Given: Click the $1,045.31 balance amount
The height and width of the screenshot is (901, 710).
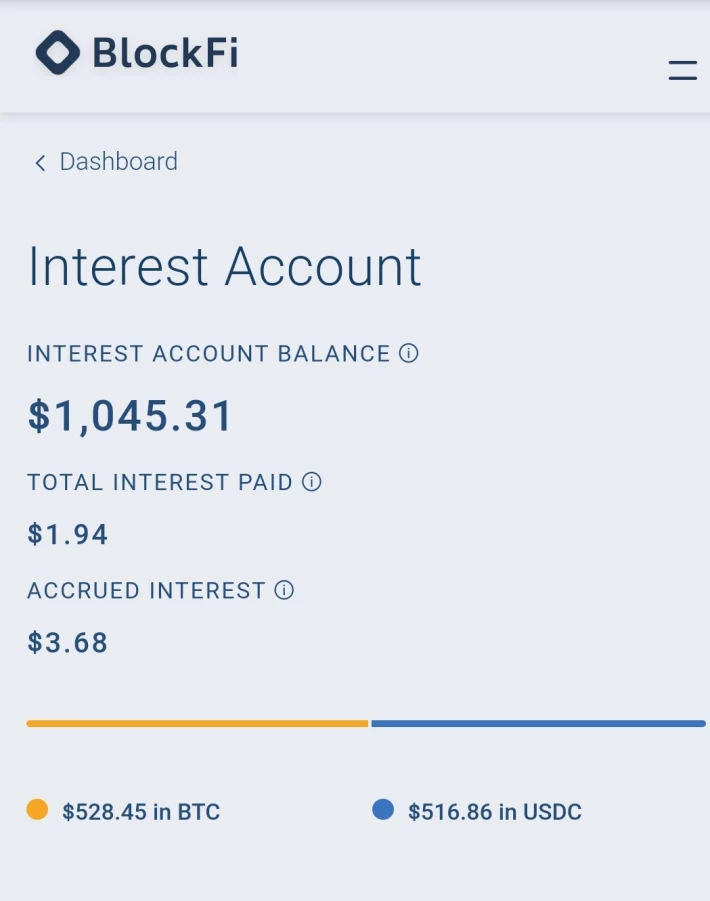Looking at the screenshot, I should pyautogui.click(x=130, y=416).
